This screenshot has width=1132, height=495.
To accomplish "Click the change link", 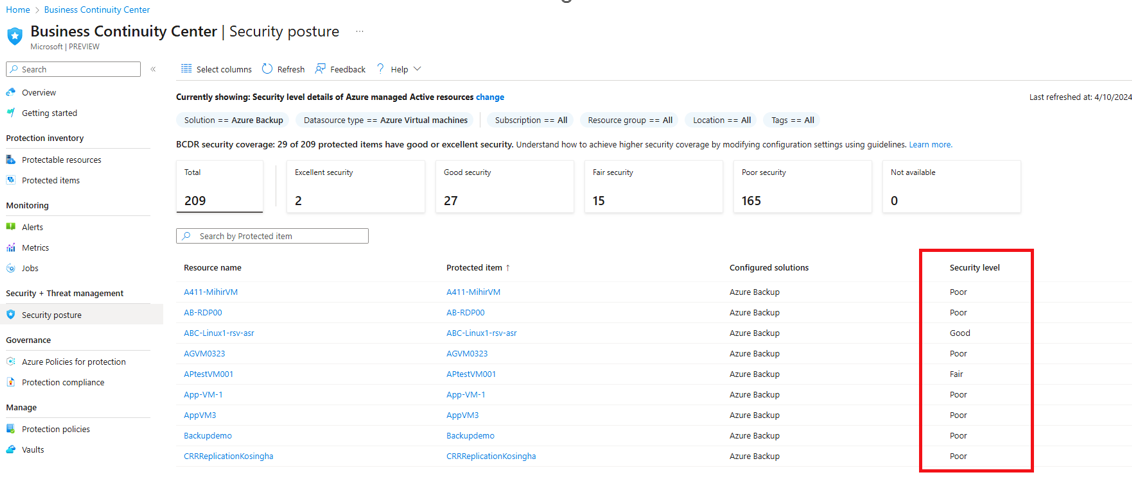I will pos(490,97).
